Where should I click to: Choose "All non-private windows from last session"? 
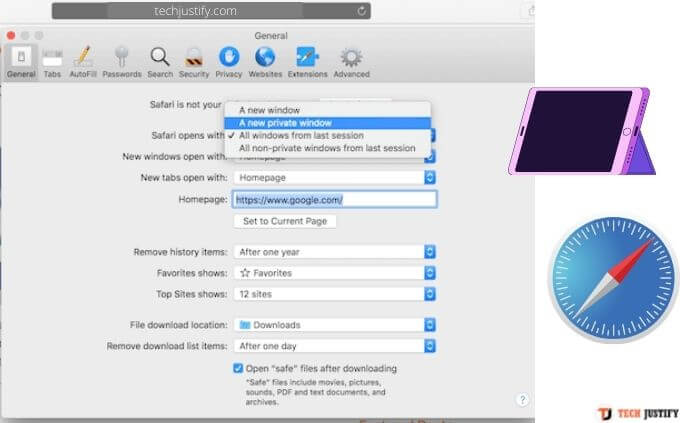(x=327, y=148)
